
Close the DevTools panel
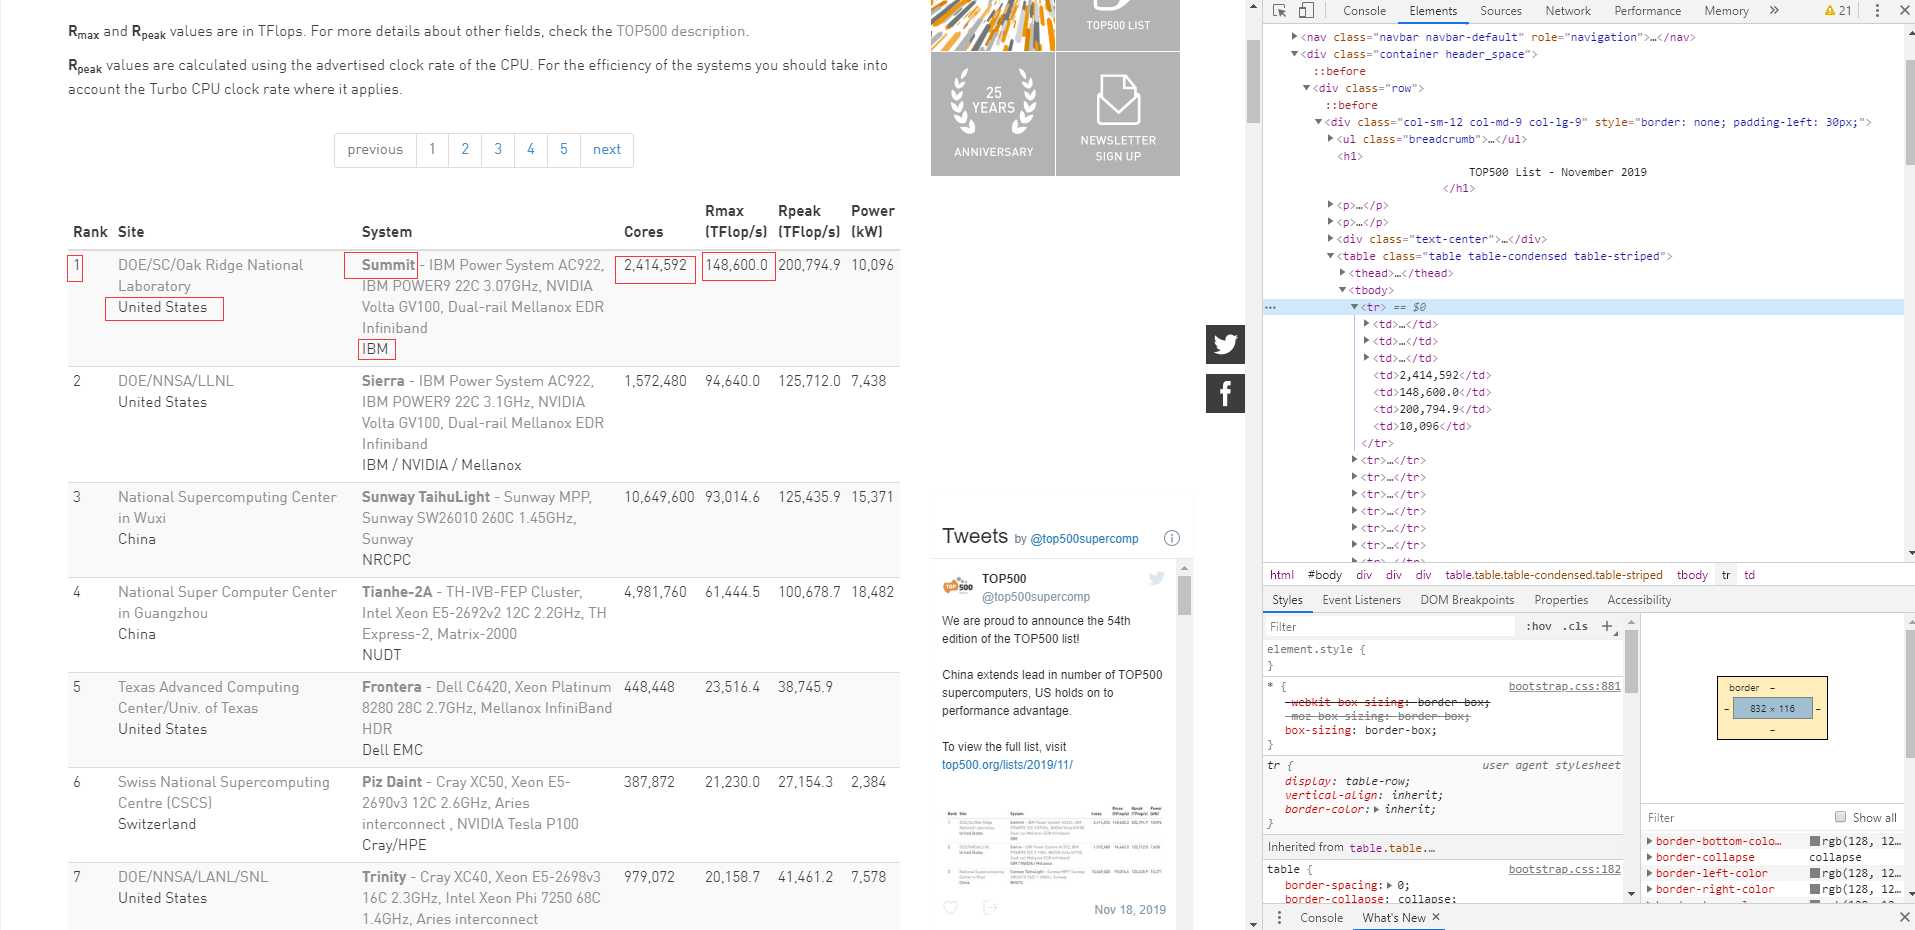click(1904, 11)
